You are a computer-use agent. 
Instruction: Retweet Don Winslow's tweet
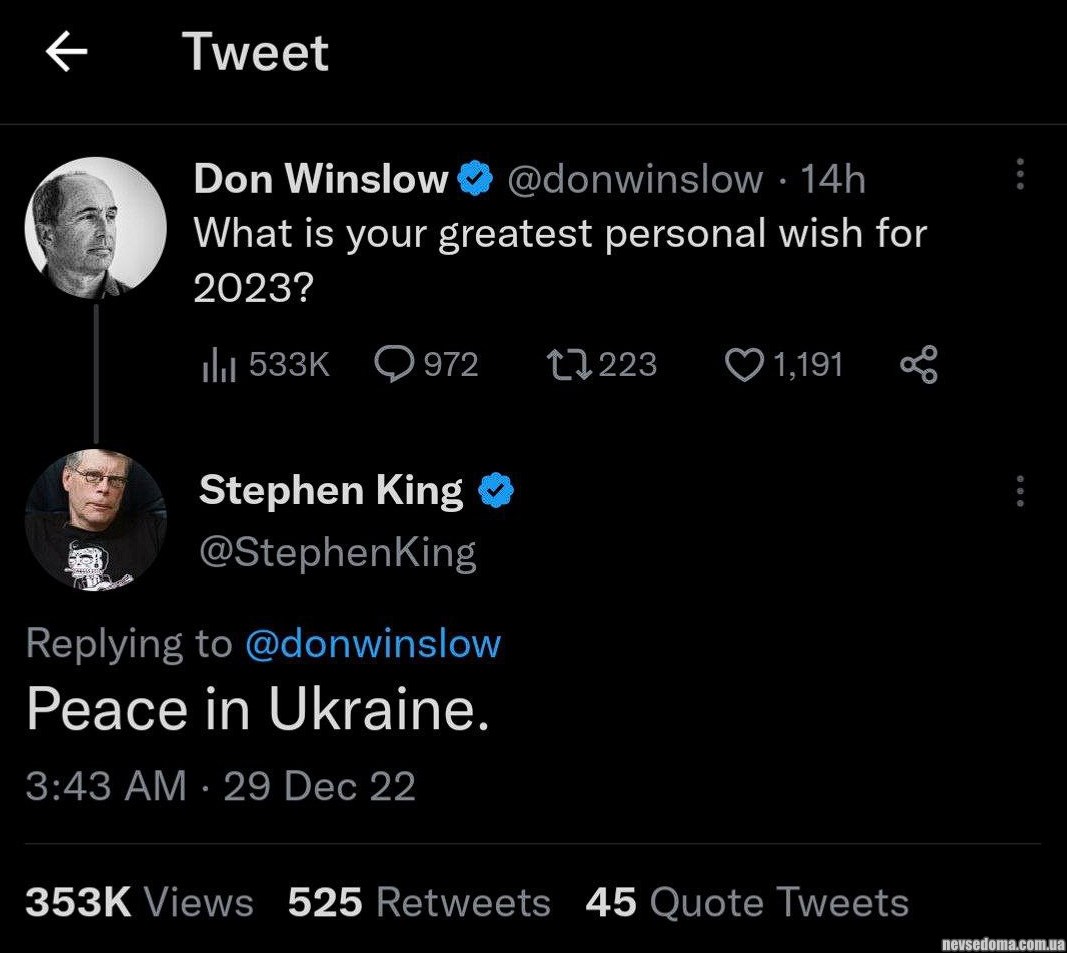point(567,365)
